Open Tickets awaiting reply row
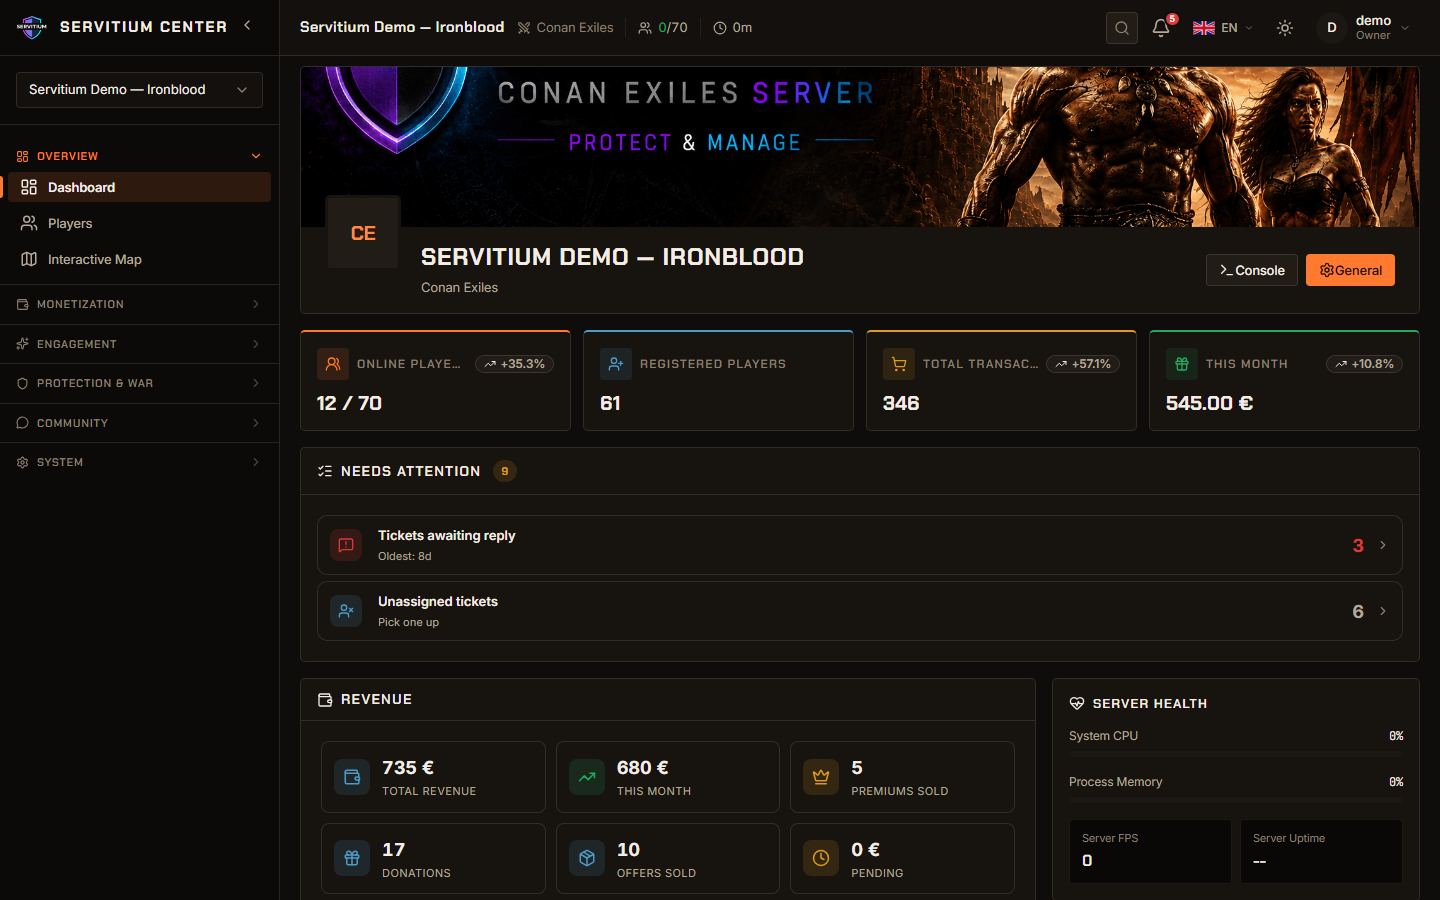1440x900 pixels. pyautogui.click(x=860, y=545)
